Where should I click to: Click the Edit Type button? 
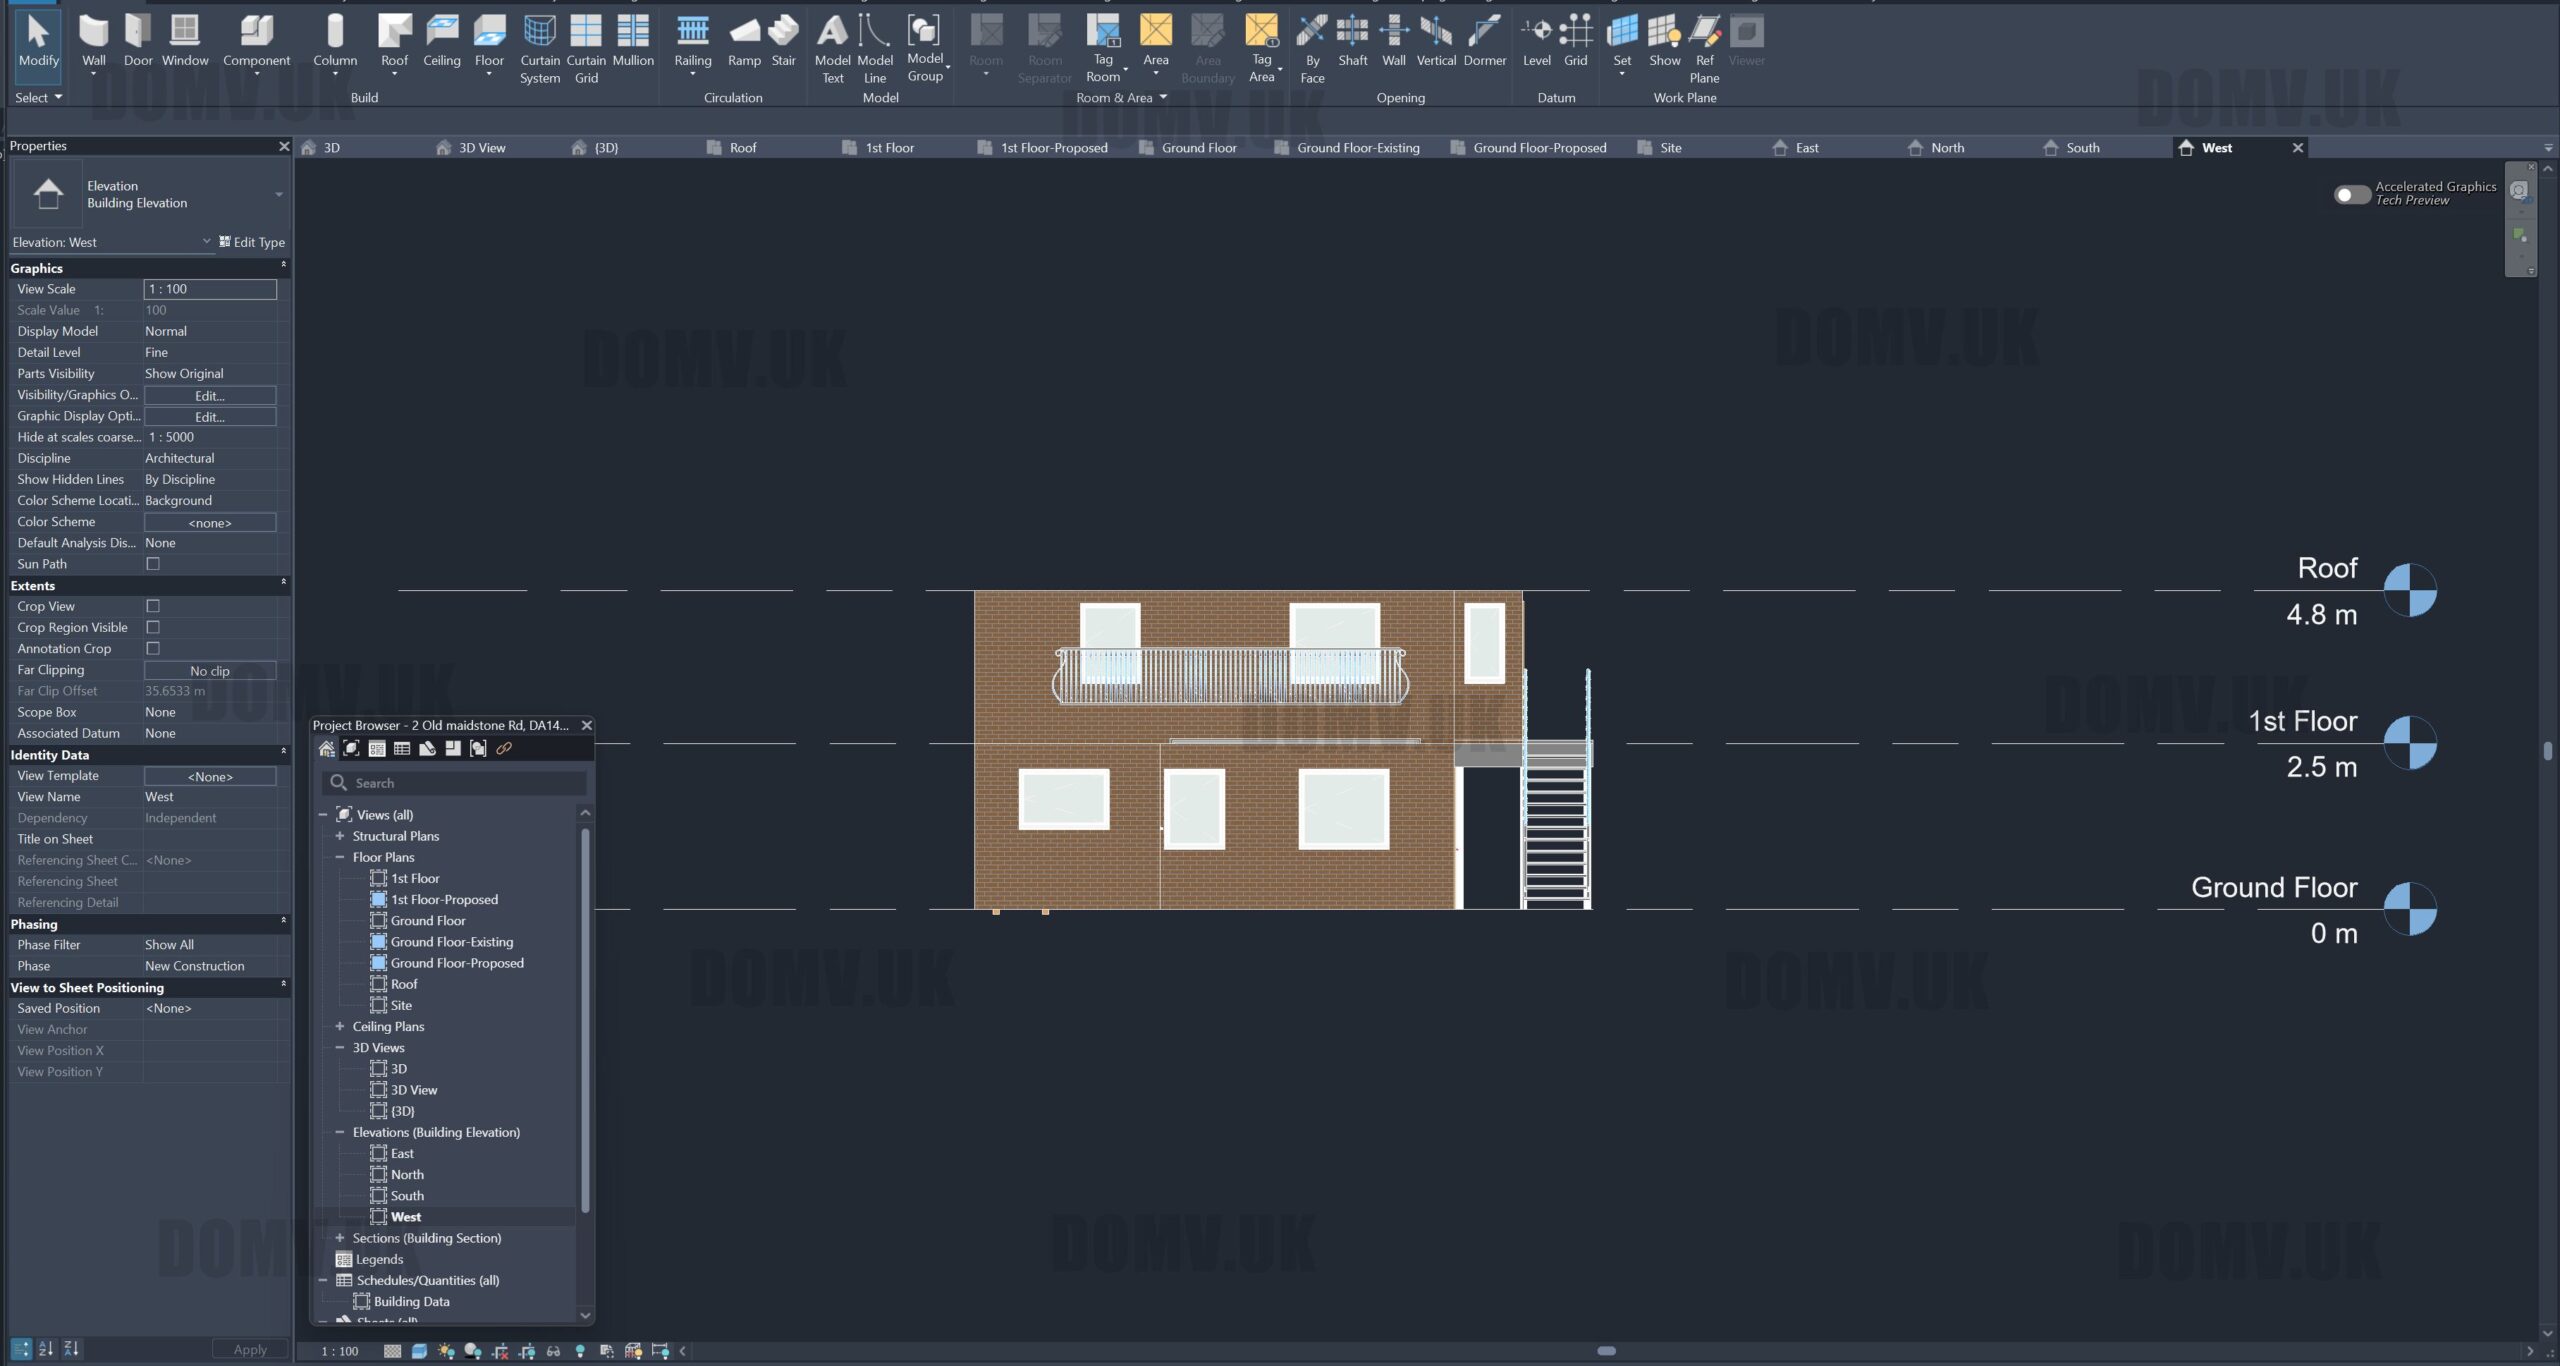pos(252,242)
